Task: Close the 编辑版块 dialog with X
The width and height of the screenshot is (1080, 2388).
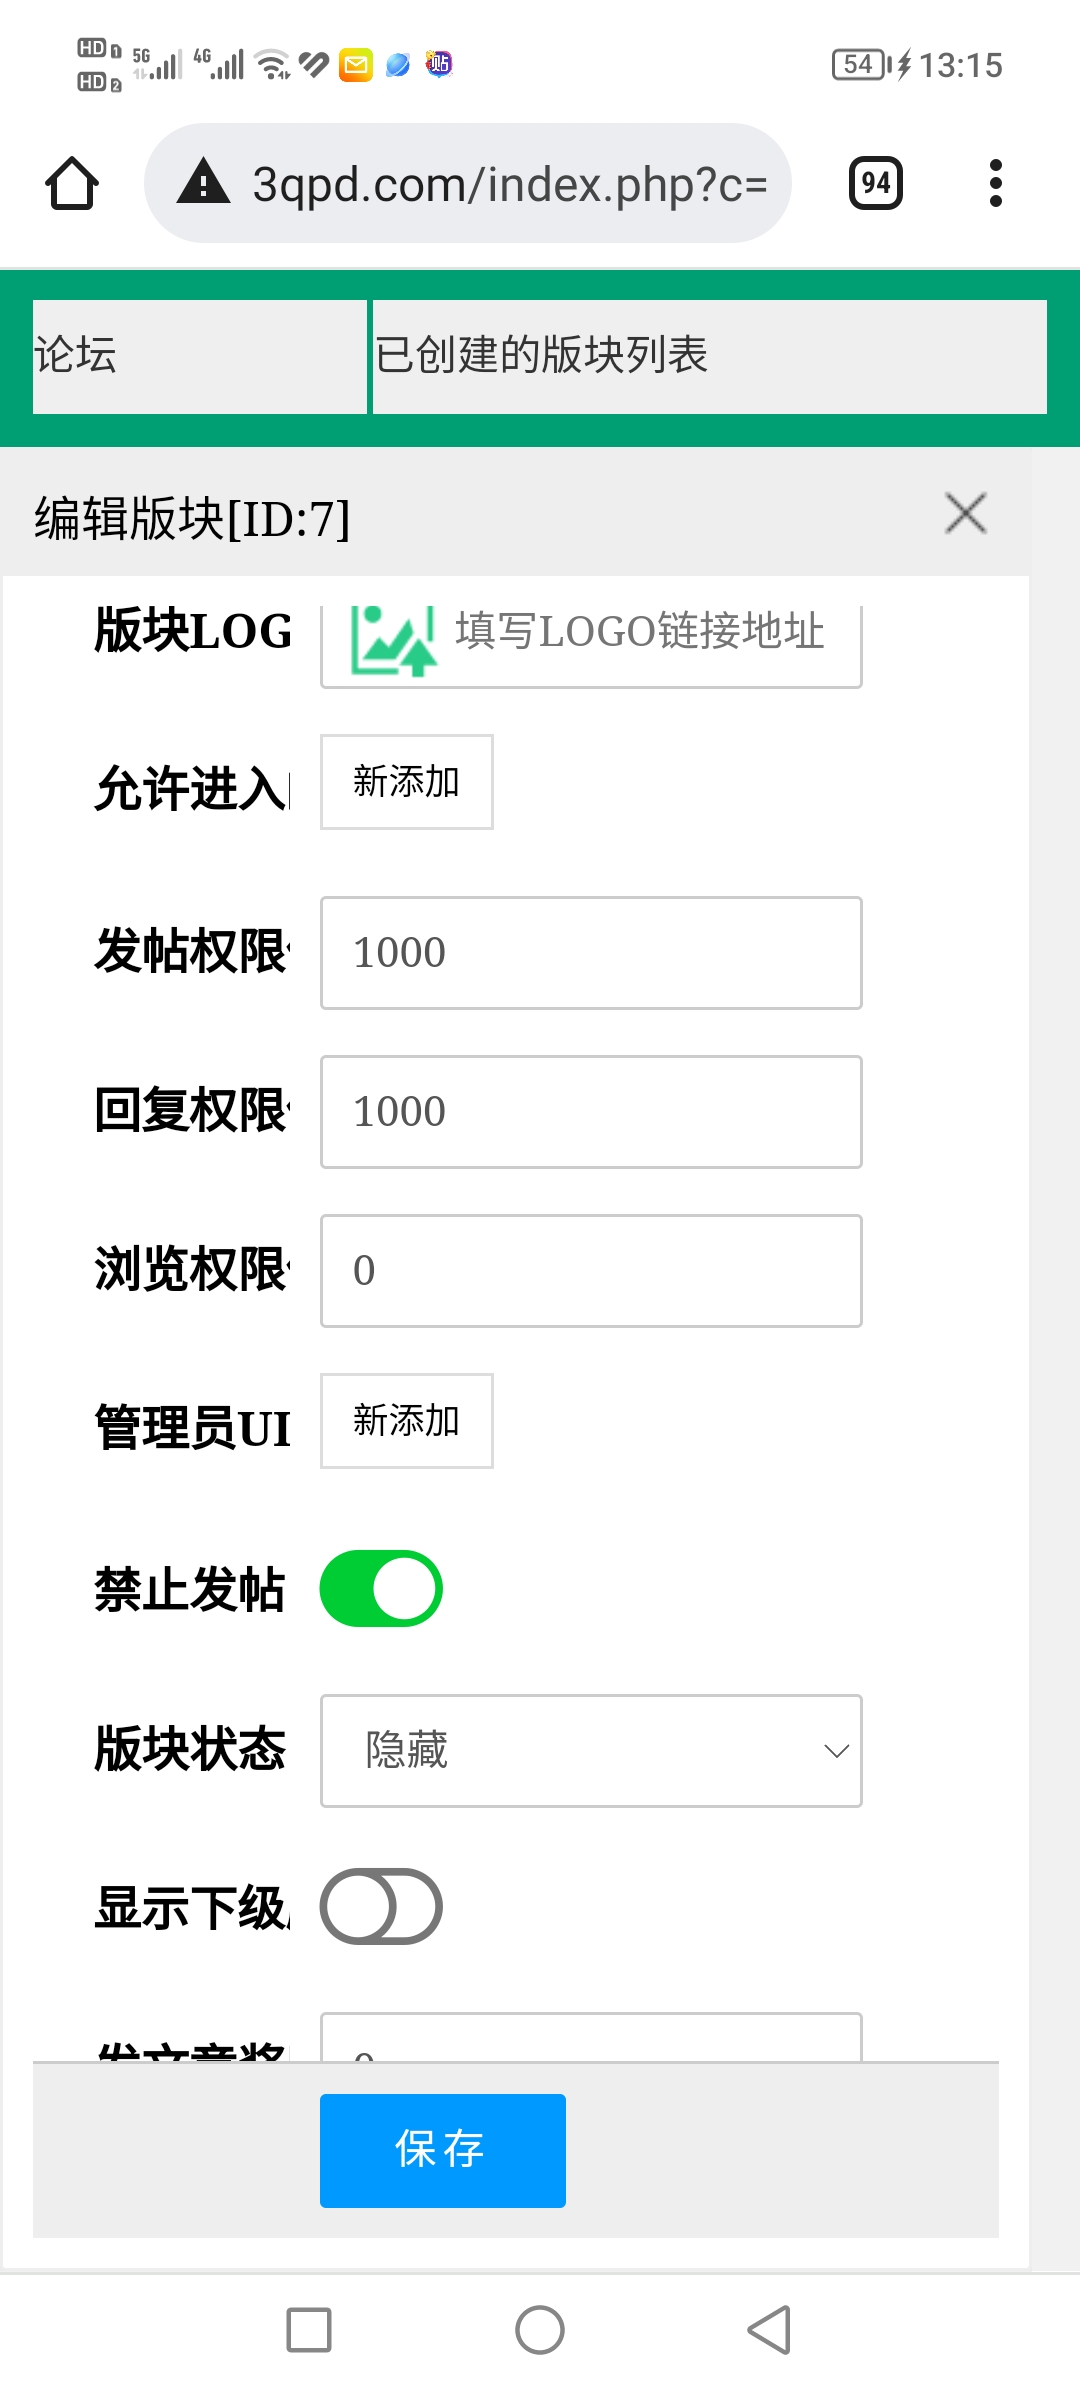Action: pyautogui.click(x=966, y=514)
